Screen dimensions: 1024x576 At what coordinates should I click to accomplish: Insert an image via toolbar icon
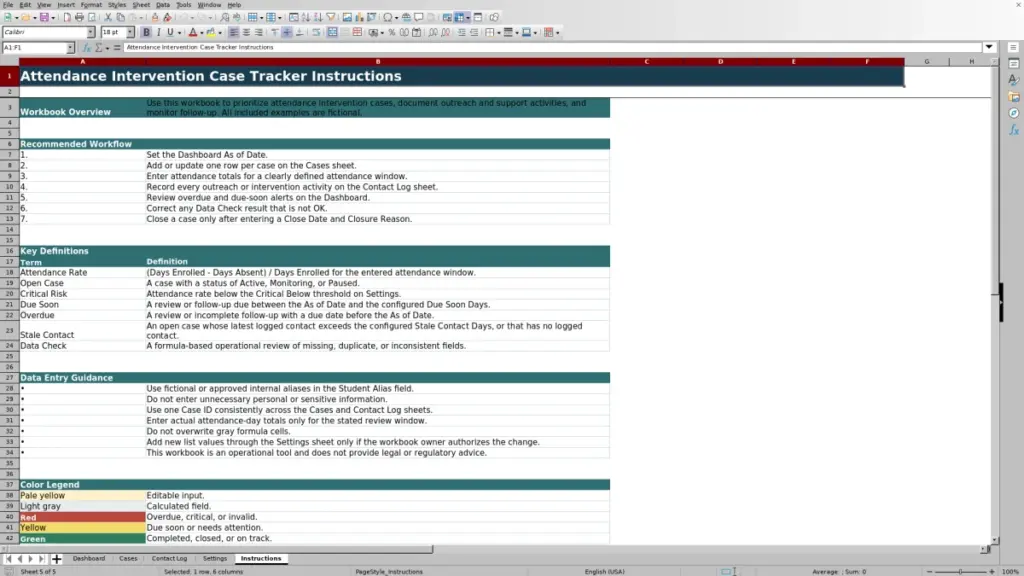pos(347,18)
